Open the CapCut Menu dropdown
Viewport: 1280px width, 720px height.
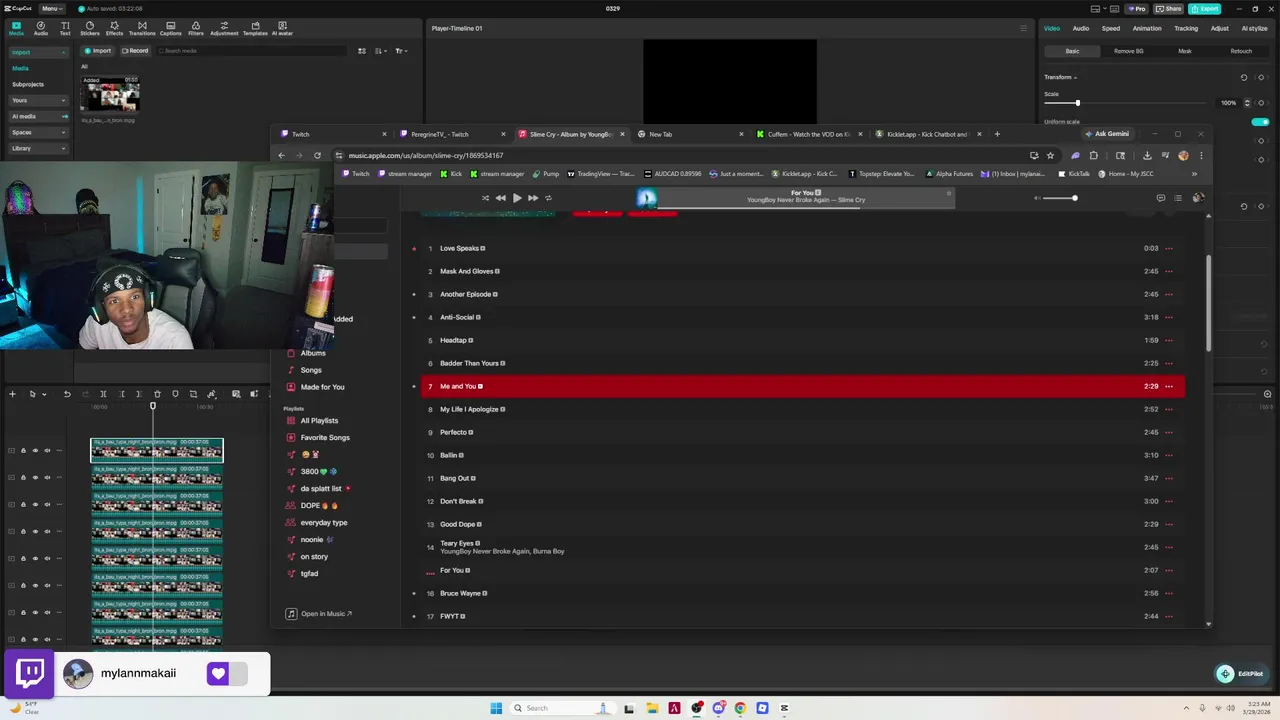click(x=50, y=8)
